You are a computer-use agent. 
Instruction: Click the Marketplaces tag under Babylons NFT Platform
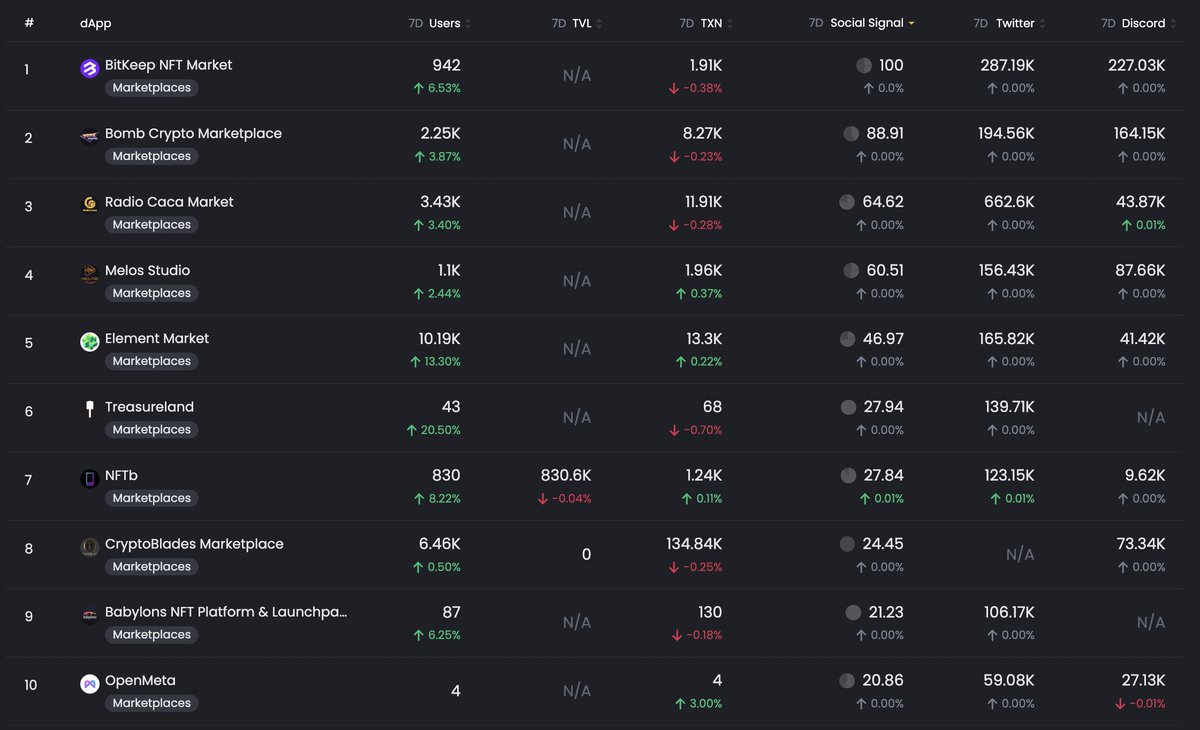(x=152, y=635)
